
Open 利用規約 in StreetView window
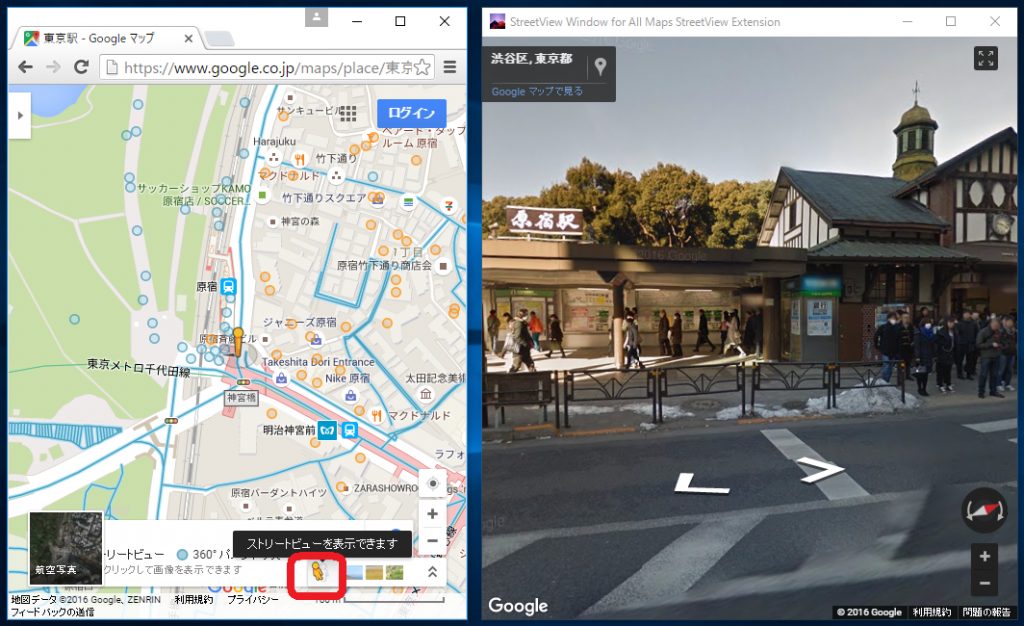931,612
